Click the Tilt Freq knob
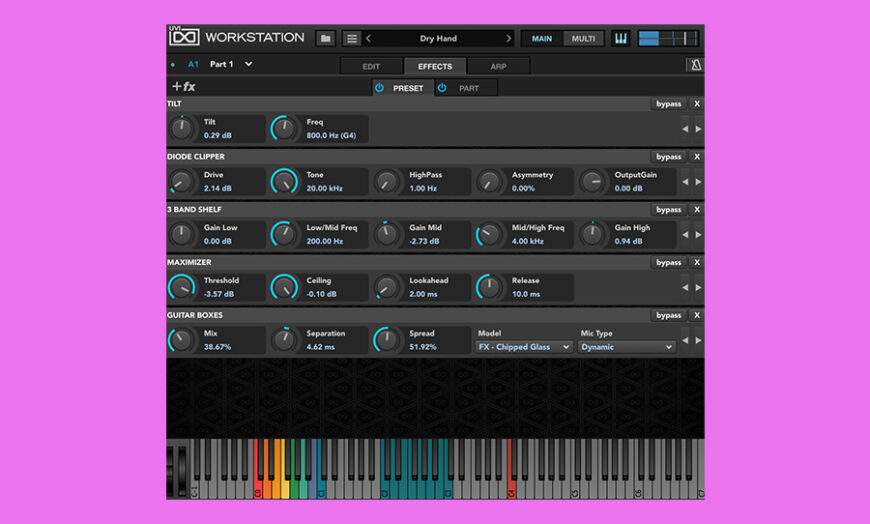 pyautogui.click(x=284, y=128)
